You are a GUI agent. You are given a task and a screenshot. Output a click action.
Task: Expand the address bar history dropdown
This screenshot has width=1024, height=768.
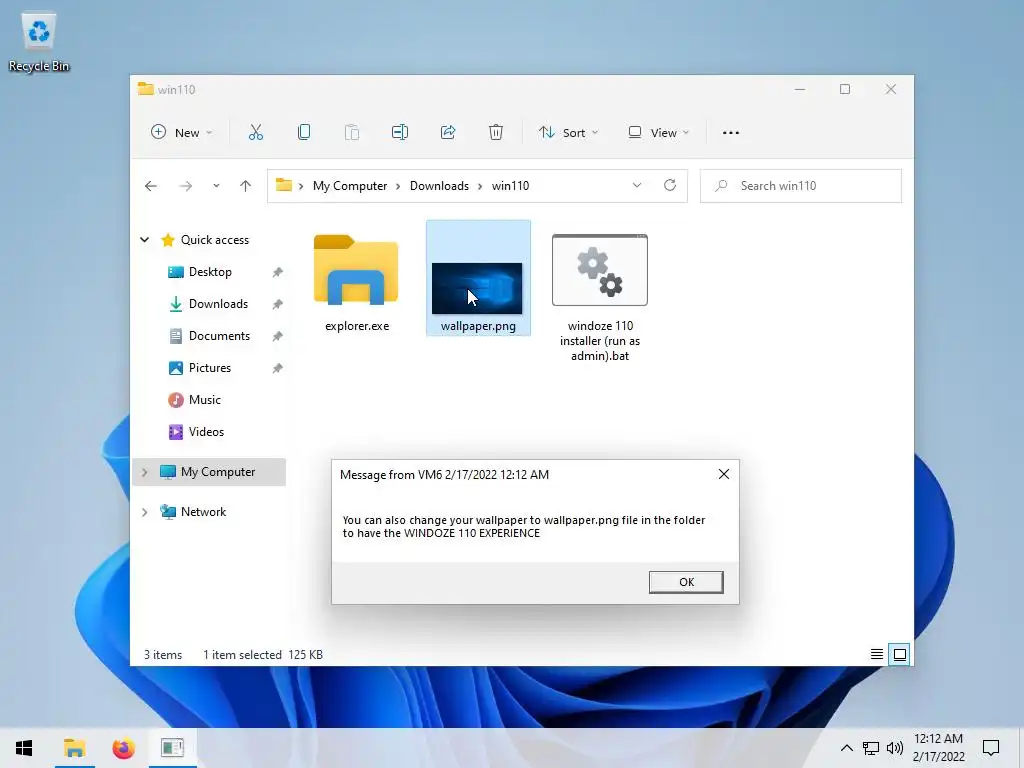637,185
